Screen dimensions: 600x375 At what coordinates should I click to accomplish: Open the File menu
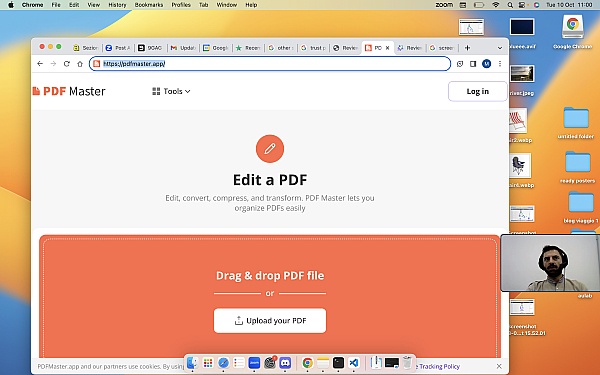pyautogui.click(x=56, y=5)
